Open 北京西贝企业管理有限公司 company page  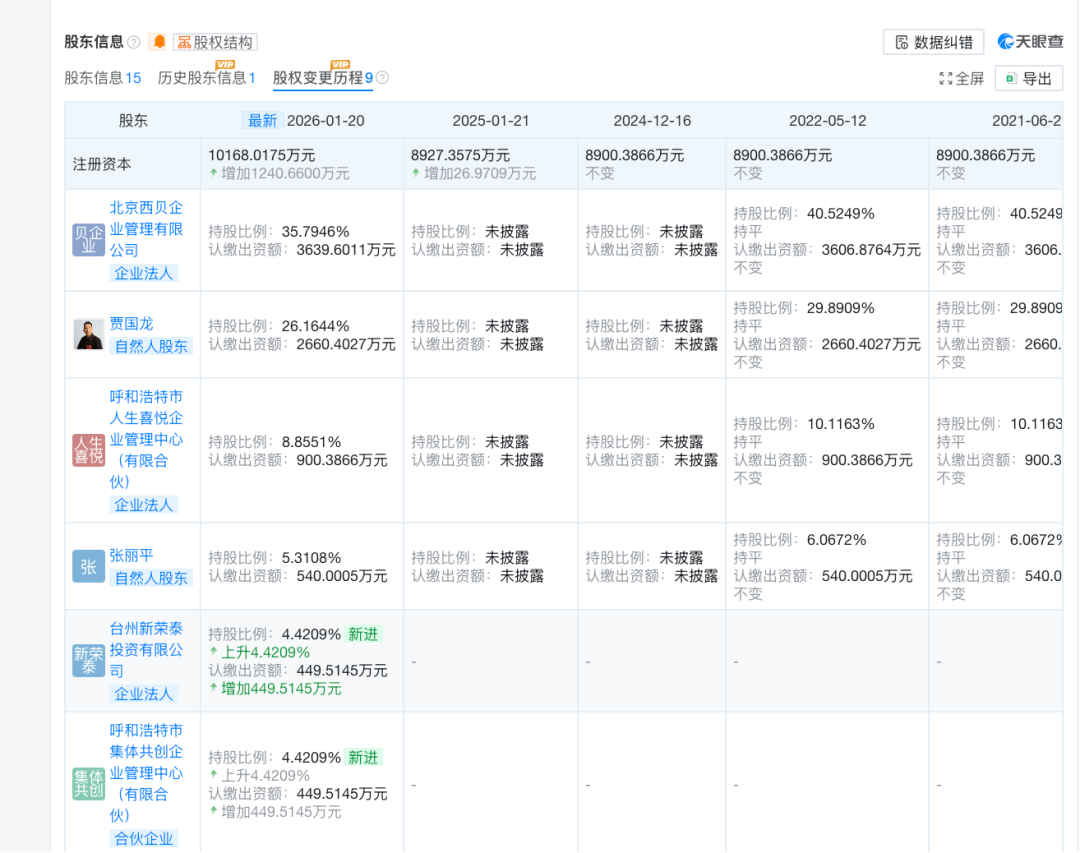146,229
